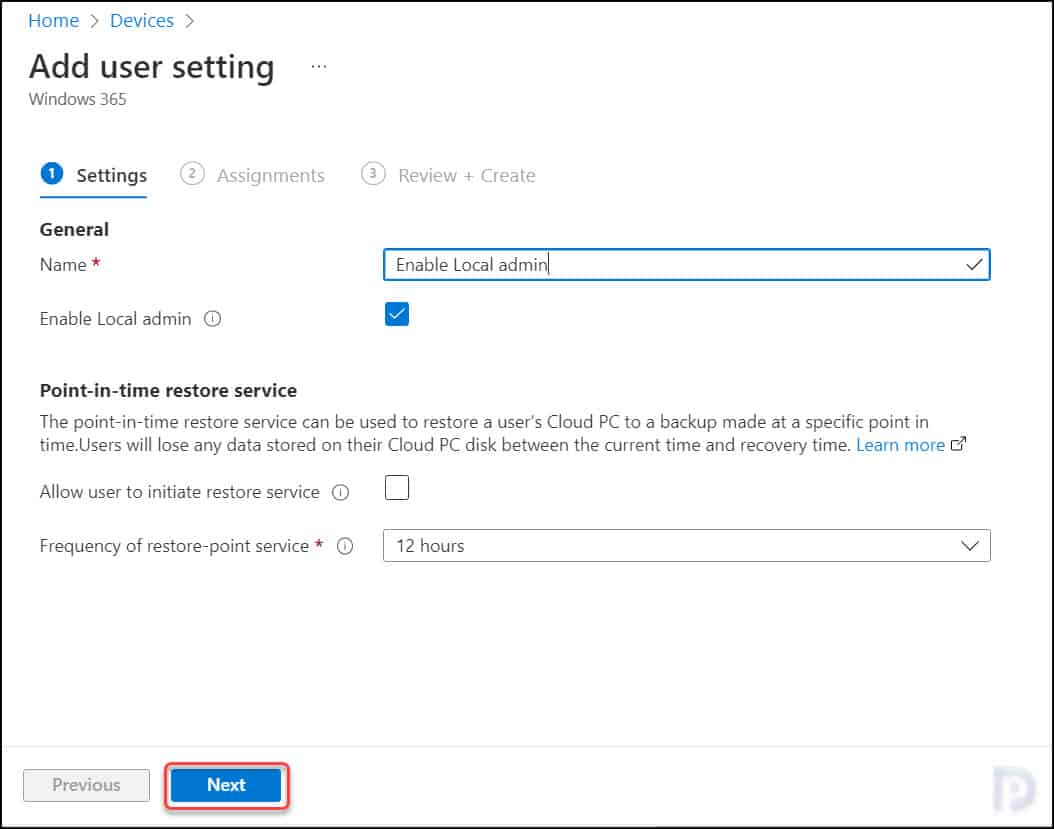Click step 2 circle icon for Assignments

point(192,173)
